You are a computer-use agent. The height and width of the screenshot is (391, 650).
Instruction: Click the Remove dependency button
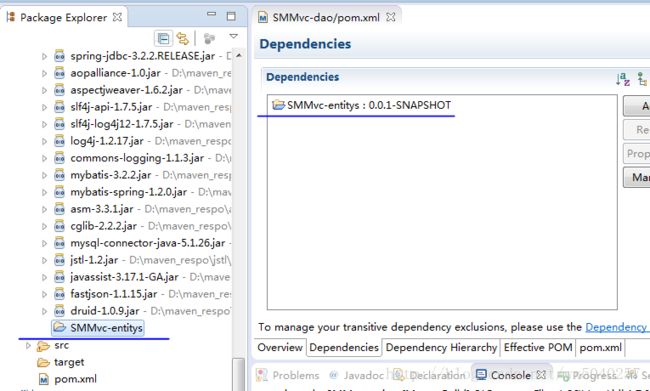click(637, 130)
